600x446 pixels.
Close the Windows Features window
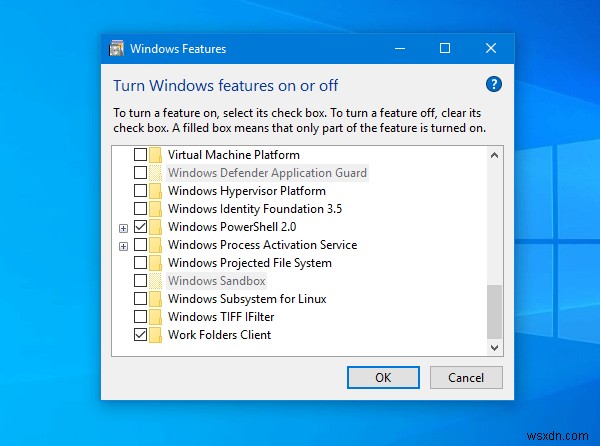pyautogui.click(x=491, y=49)
